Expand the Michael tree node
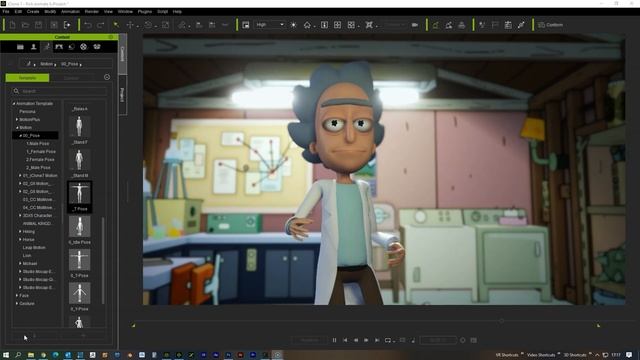The image size is (640, 360). 20,264
